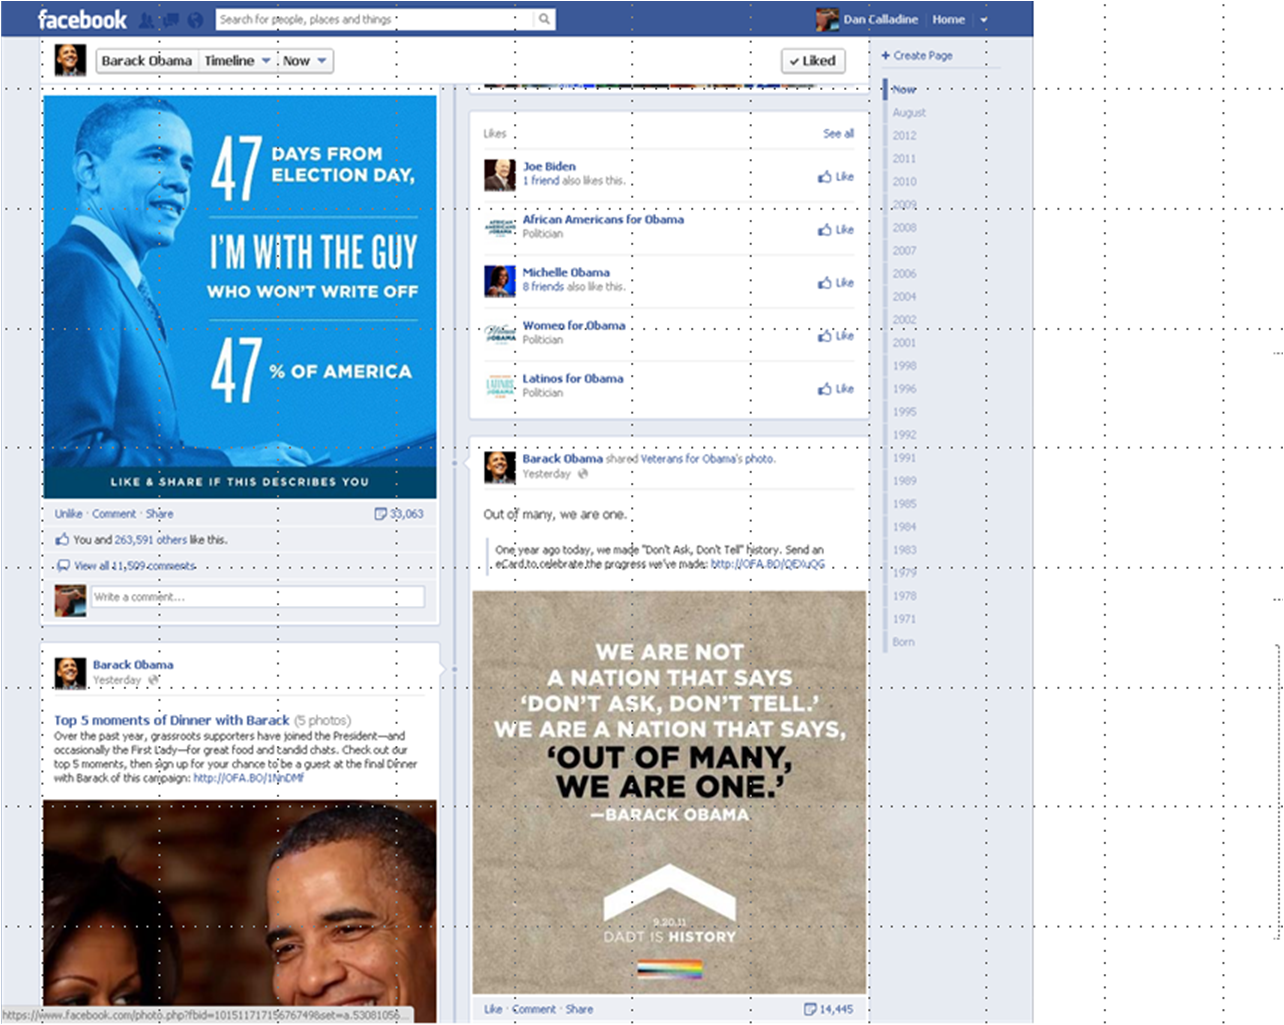This screenshot has height=1025, width=1284.
Task: Open the friend requests icon
Action: click(147, 20)
